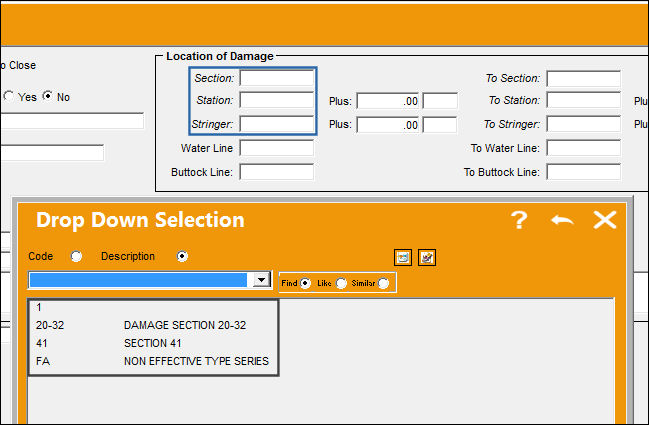The width and height of the screenshot is (649, 425).
Task: Click the edit icon with pencil
Action: click(x=427, y=257)
